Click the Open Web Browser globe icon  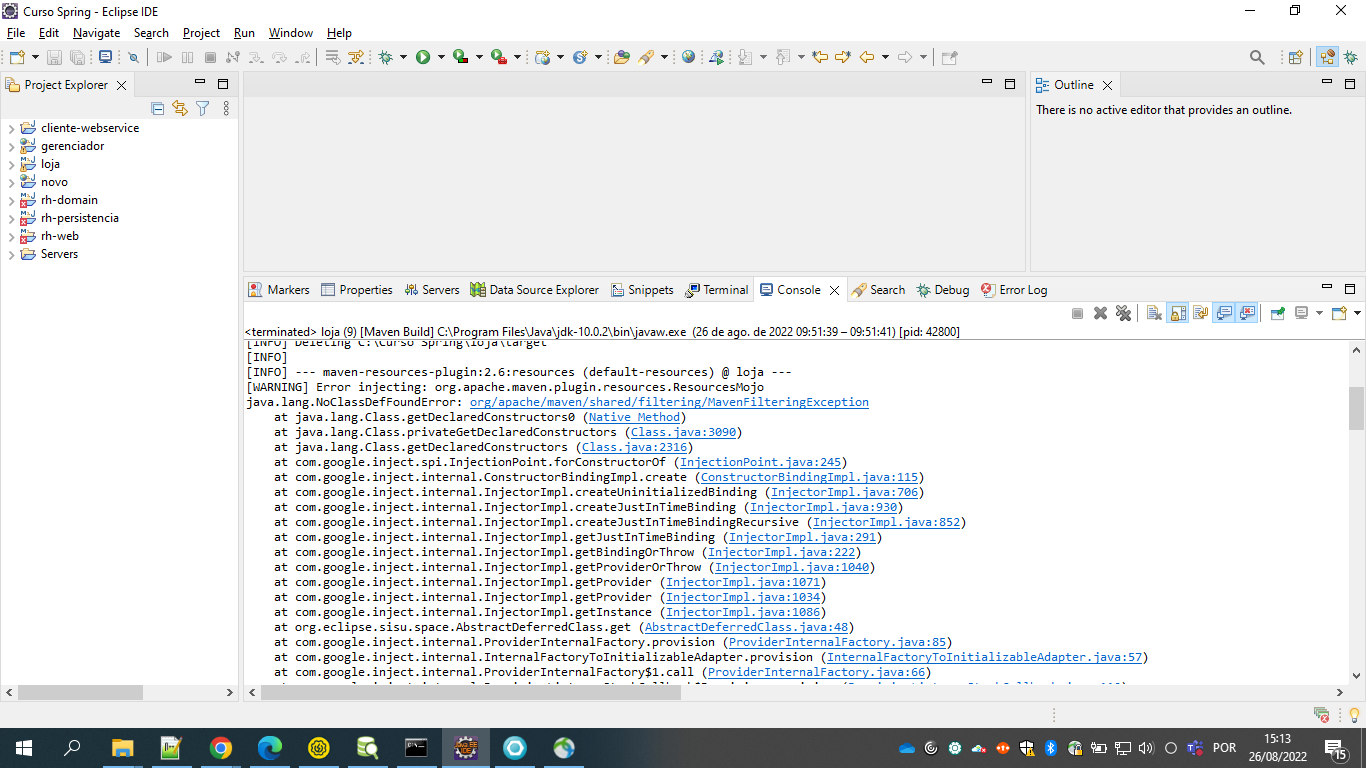[x=688, y=57]
